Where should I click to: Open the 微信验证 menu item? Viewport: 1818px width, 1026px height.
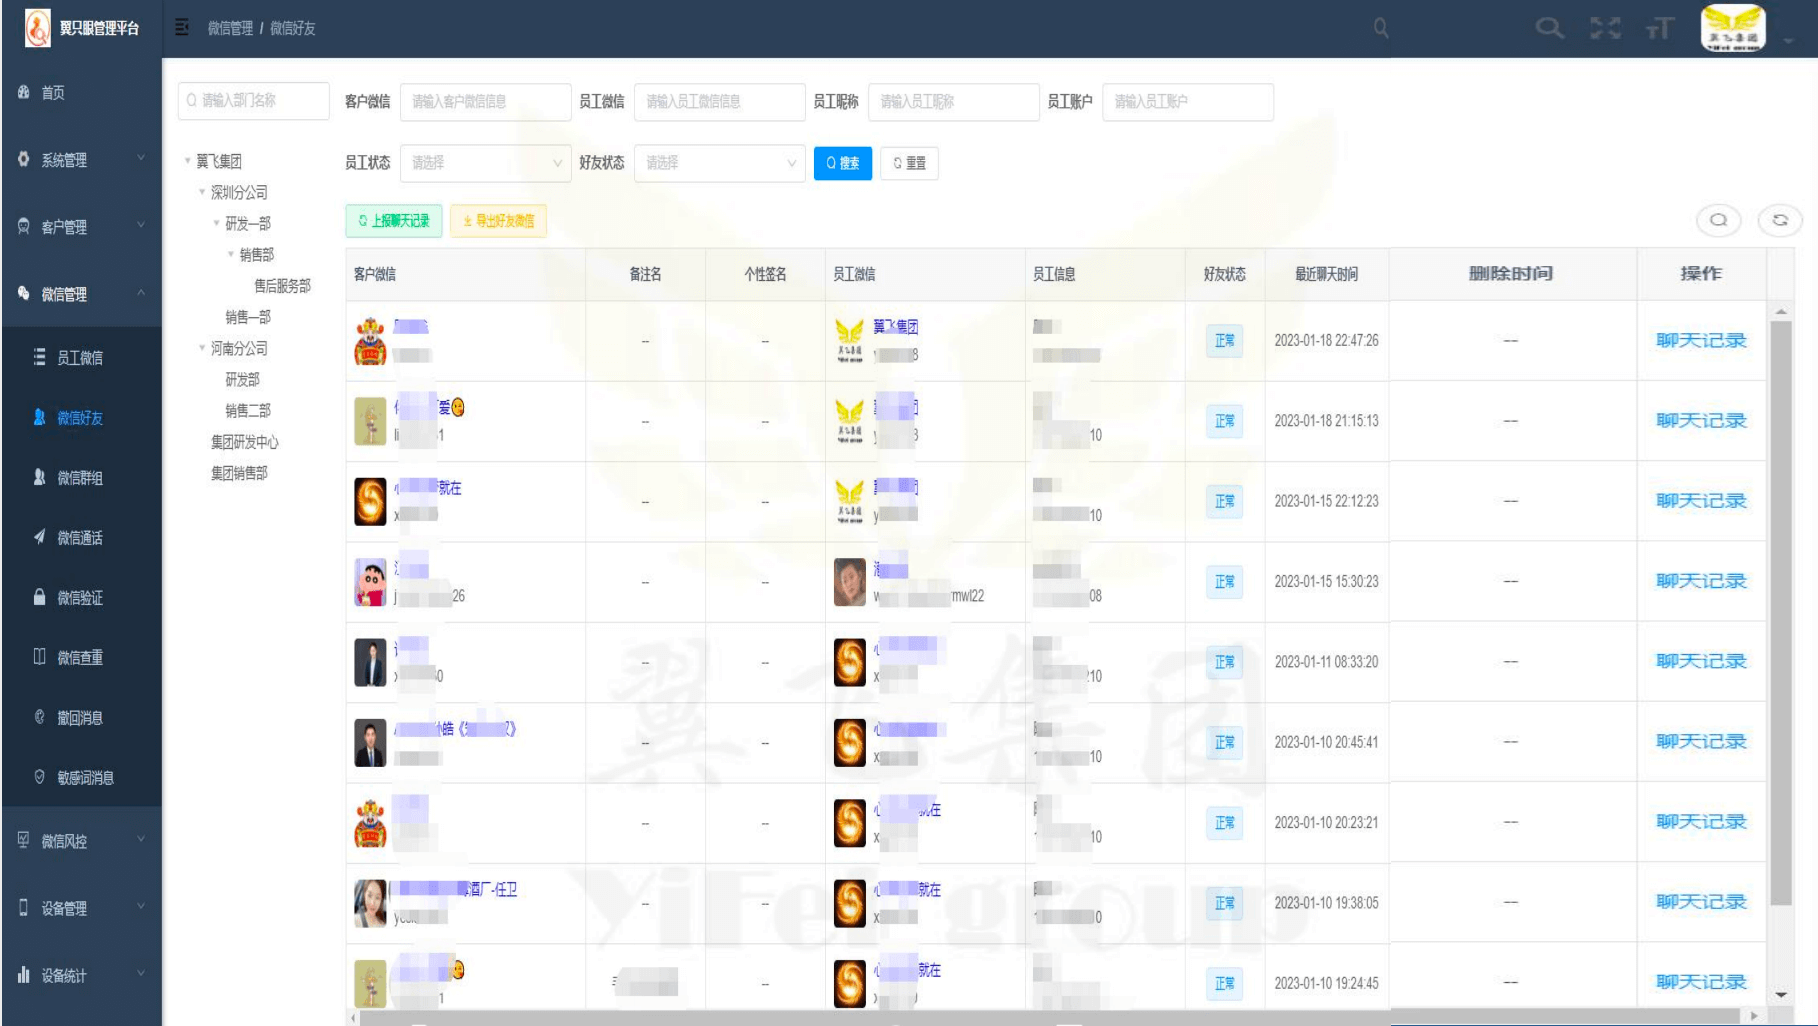click(x=82, y=597)
